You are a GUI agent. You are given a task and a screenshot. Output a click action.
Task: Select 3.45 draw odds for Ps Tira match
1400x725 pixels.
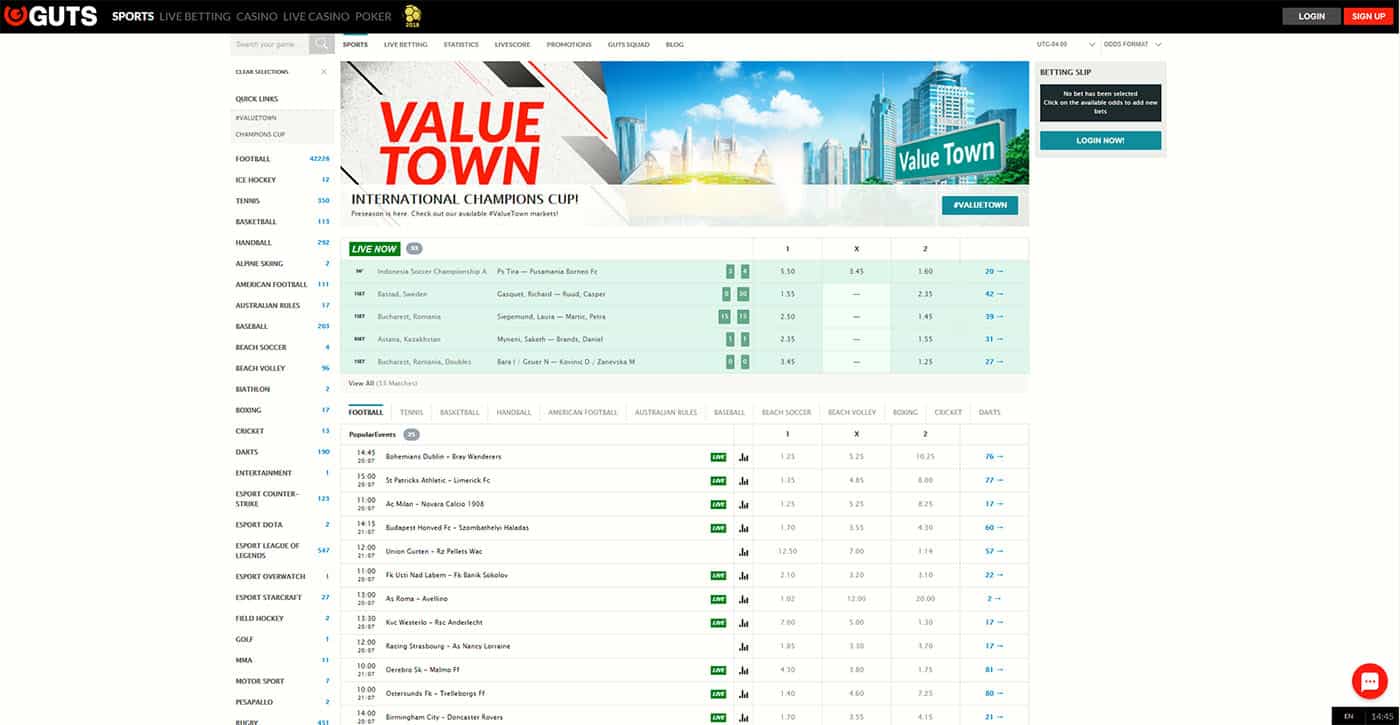(x=856, y=272)
